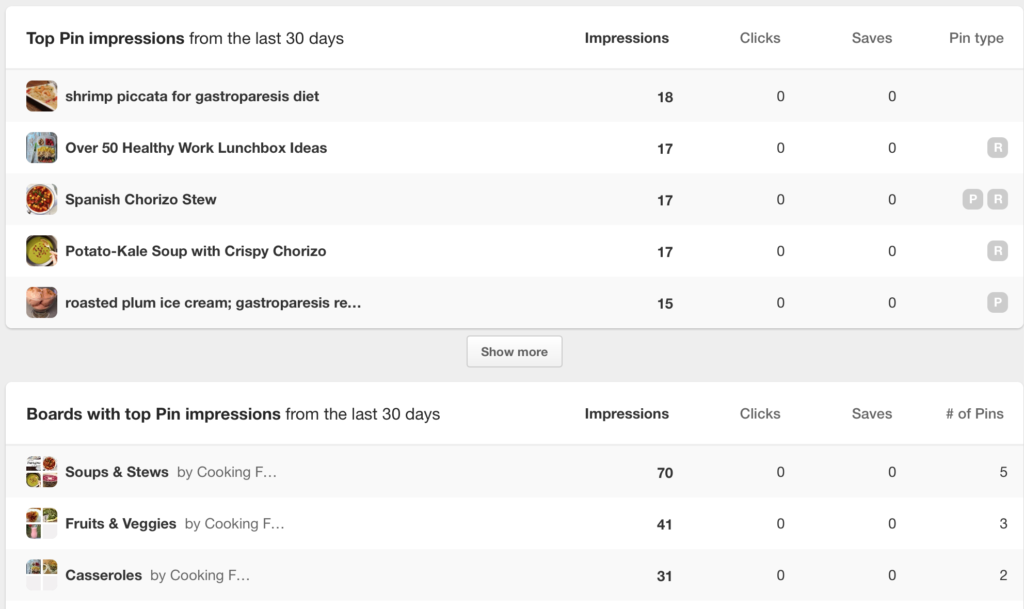Viewport: 1024px width, 609px height.
Task: Sort top pins by Saves column header
Action: click(x=871, y=38)
